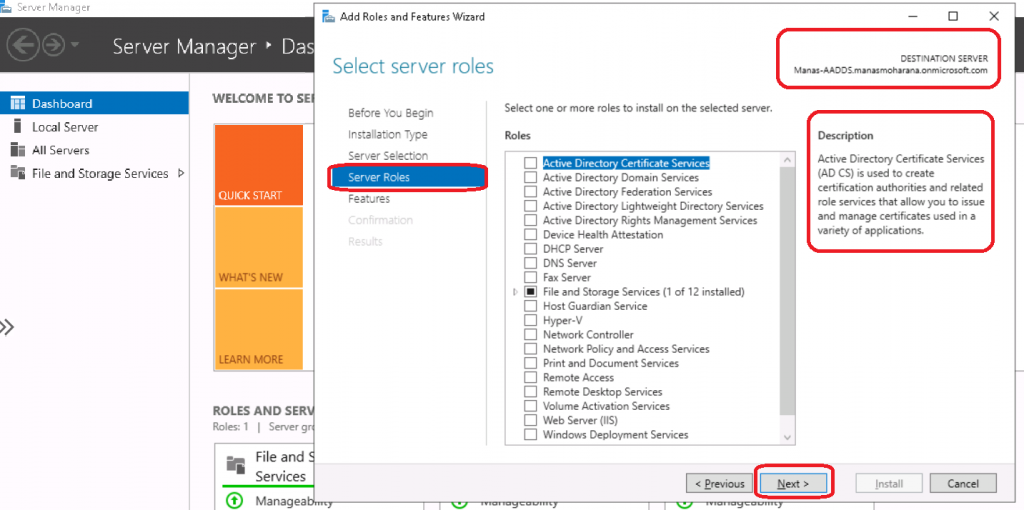
Task: Click the Server Manager back arrow icon
Action: pyautogui.click(x=23, y=45)
